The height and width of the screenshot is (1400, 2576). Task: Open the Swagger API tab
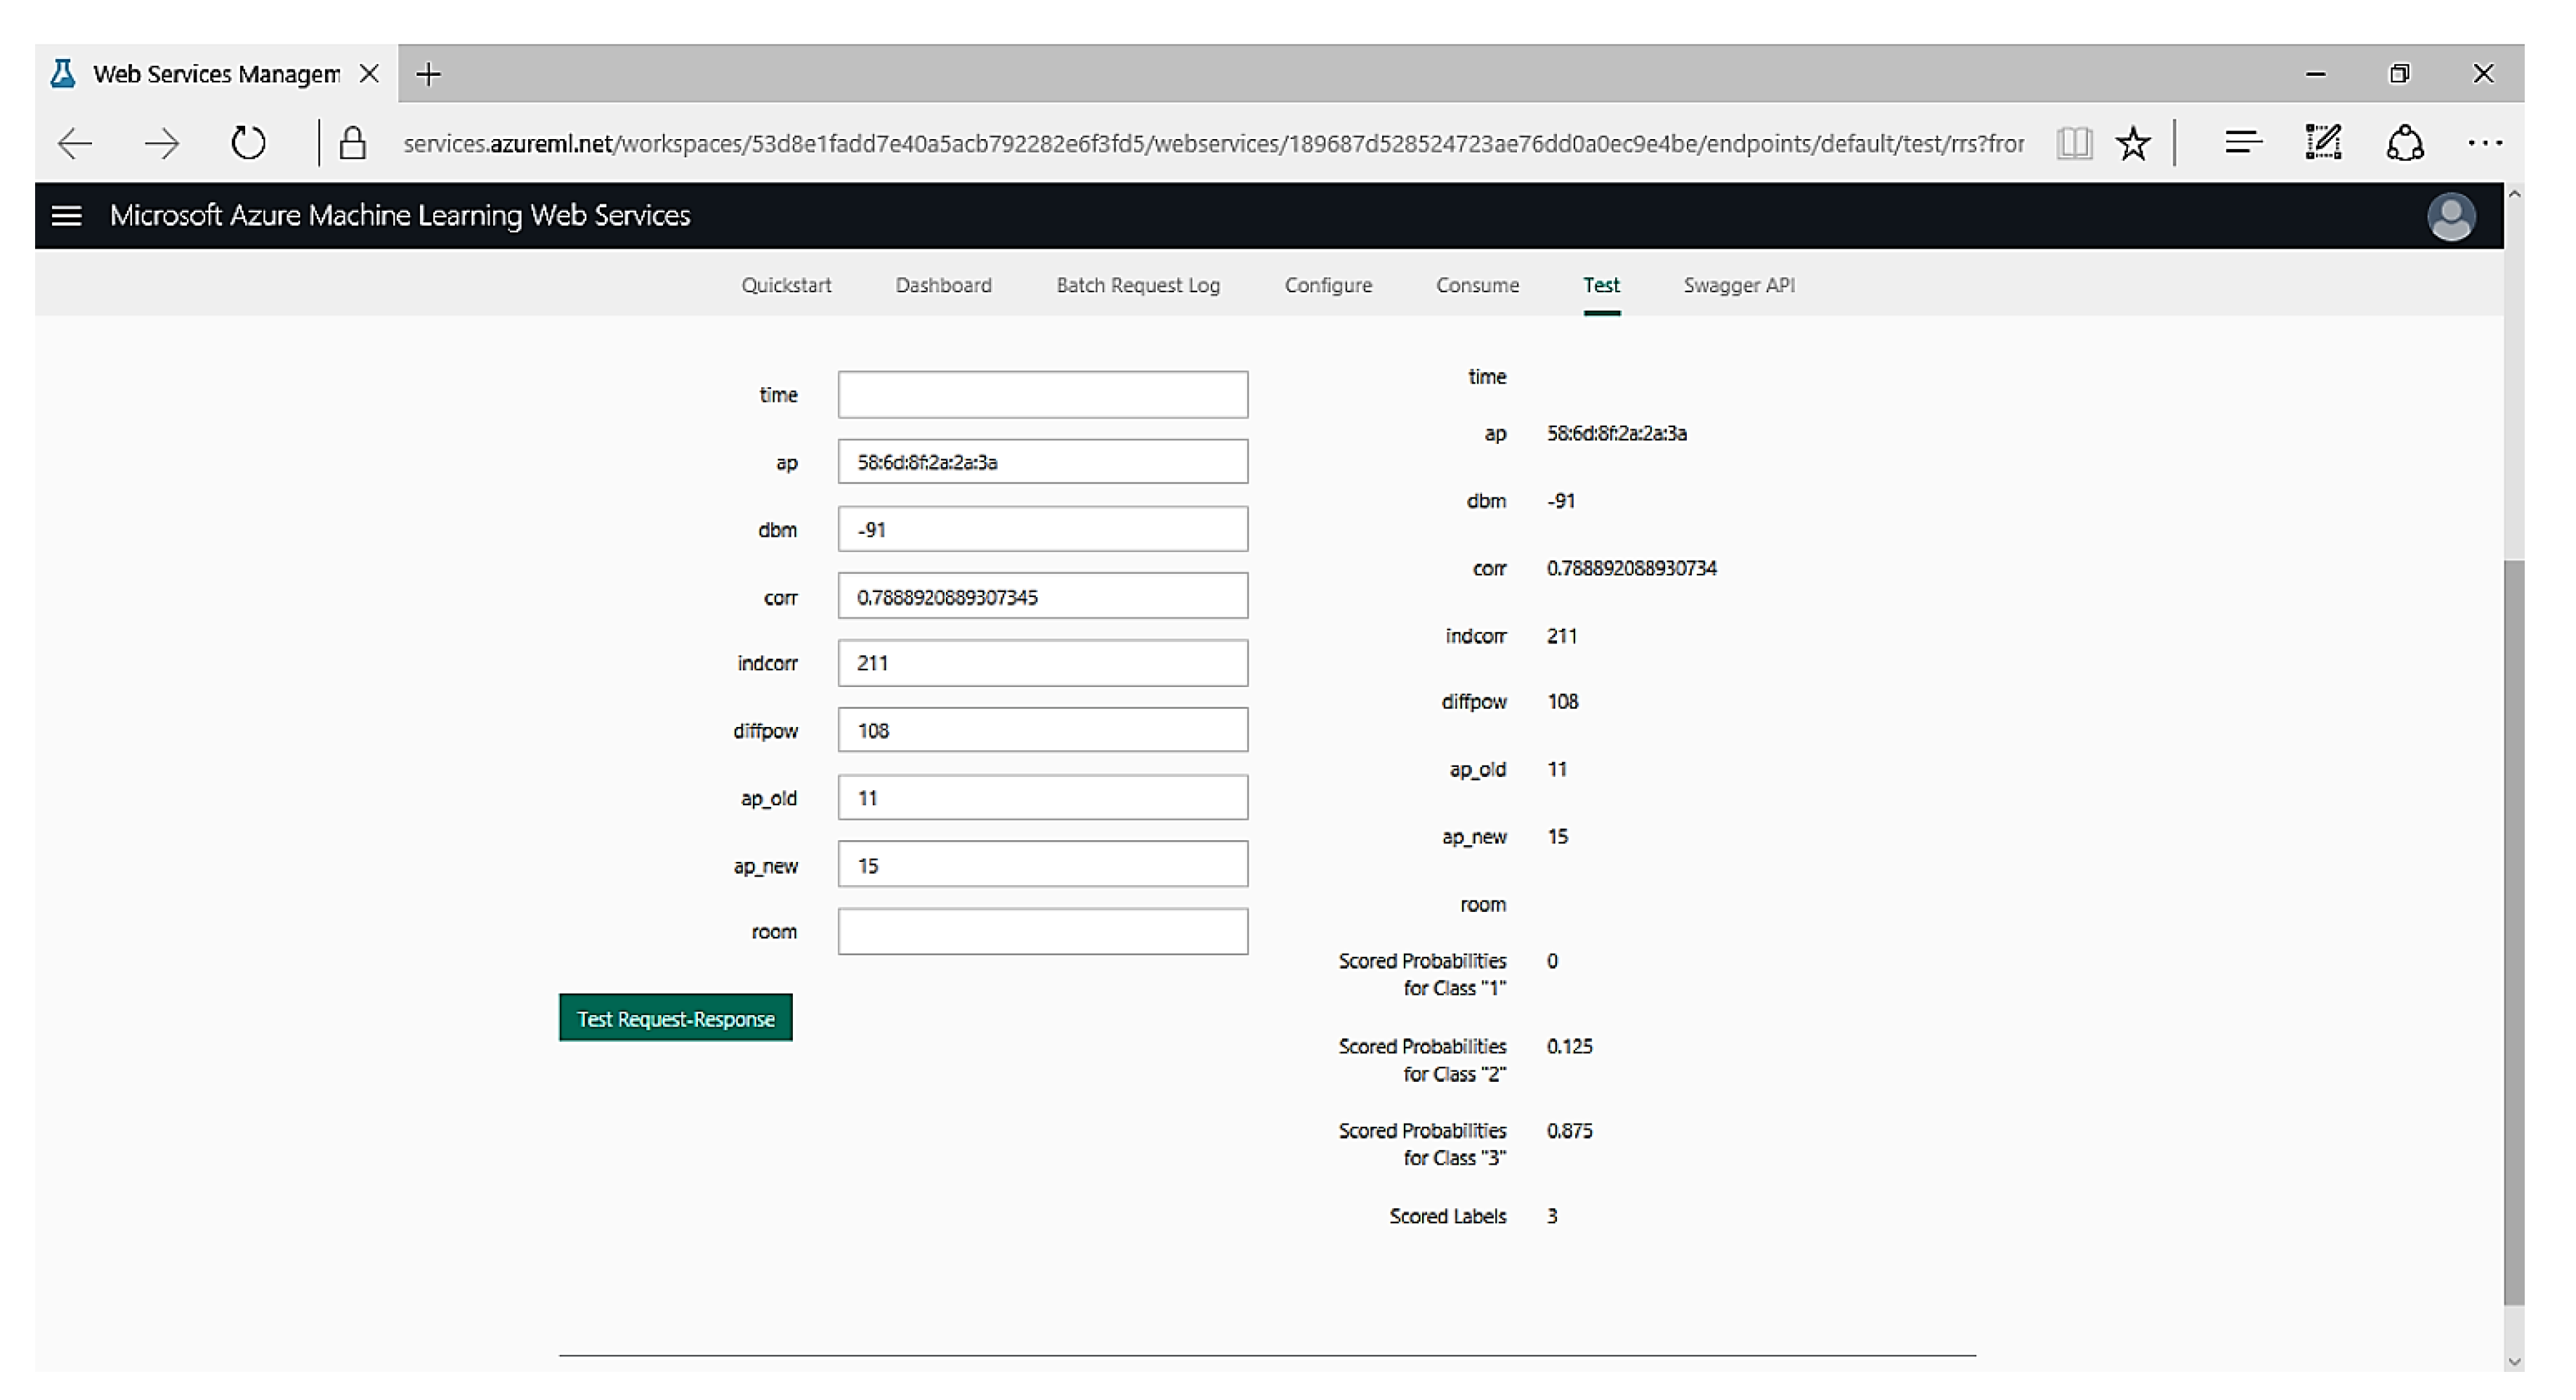point(1739,285)
